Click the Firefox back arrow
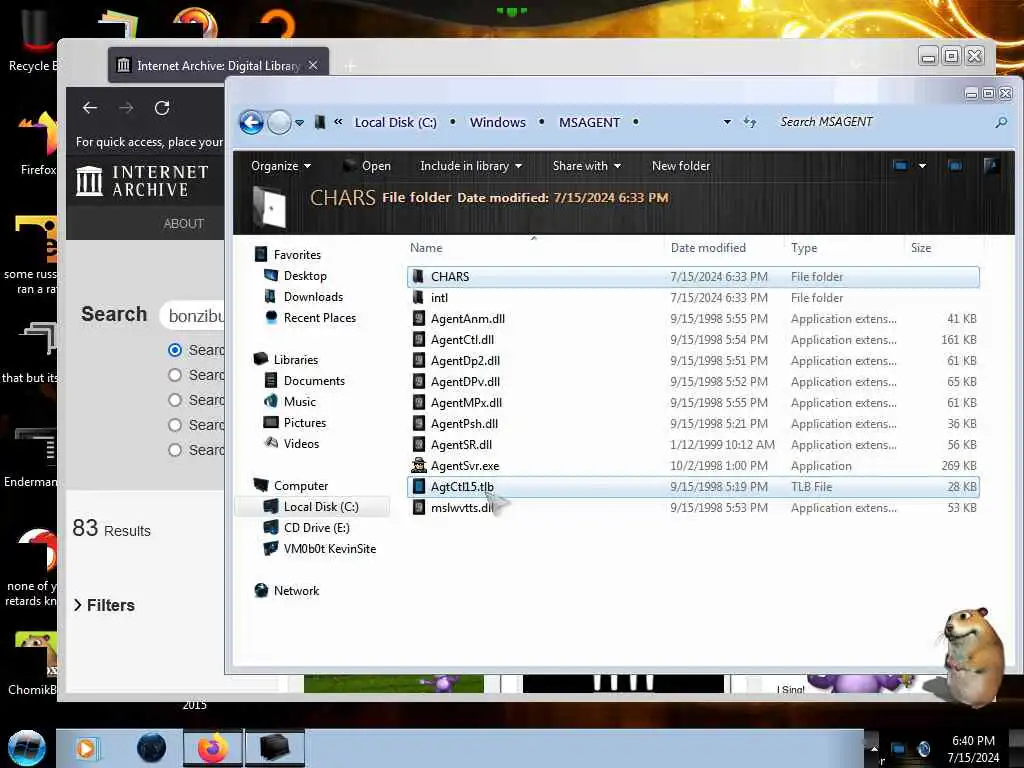1024x768 pixels. pos(90,108)
